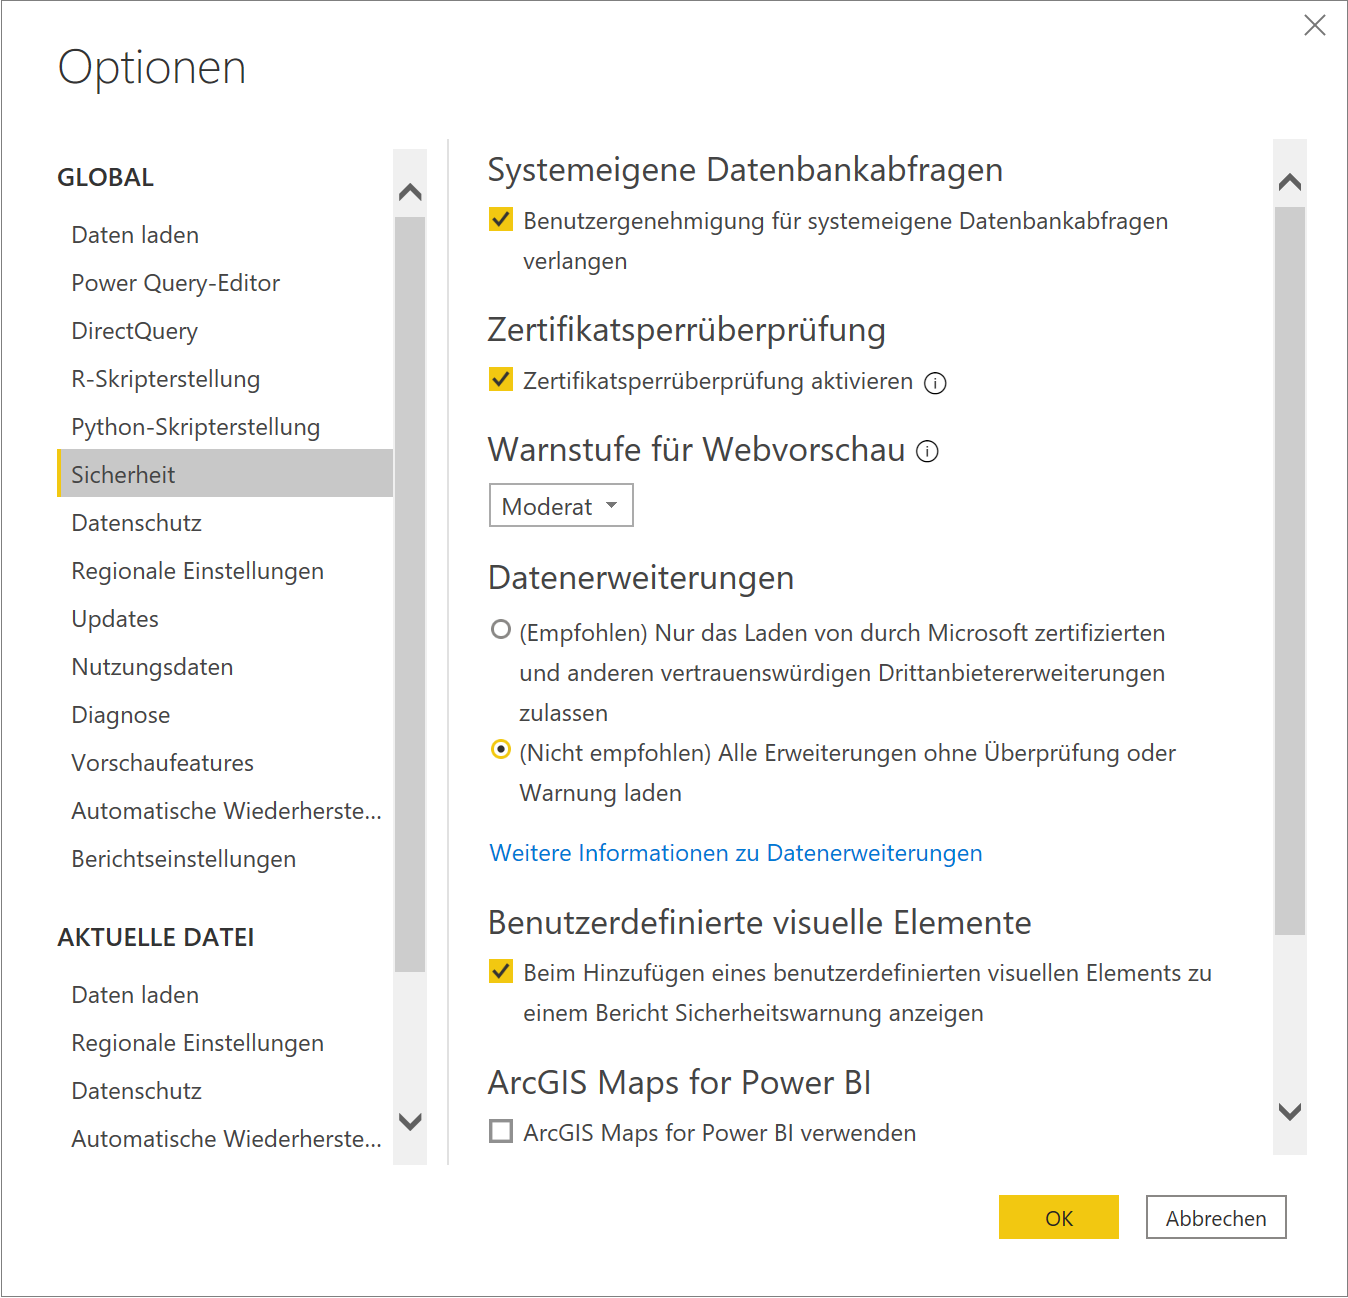The height and width of the screenshot is (1298, 1348).
Task: Open Power Query-Editor settings
Action: pos(225,283)
